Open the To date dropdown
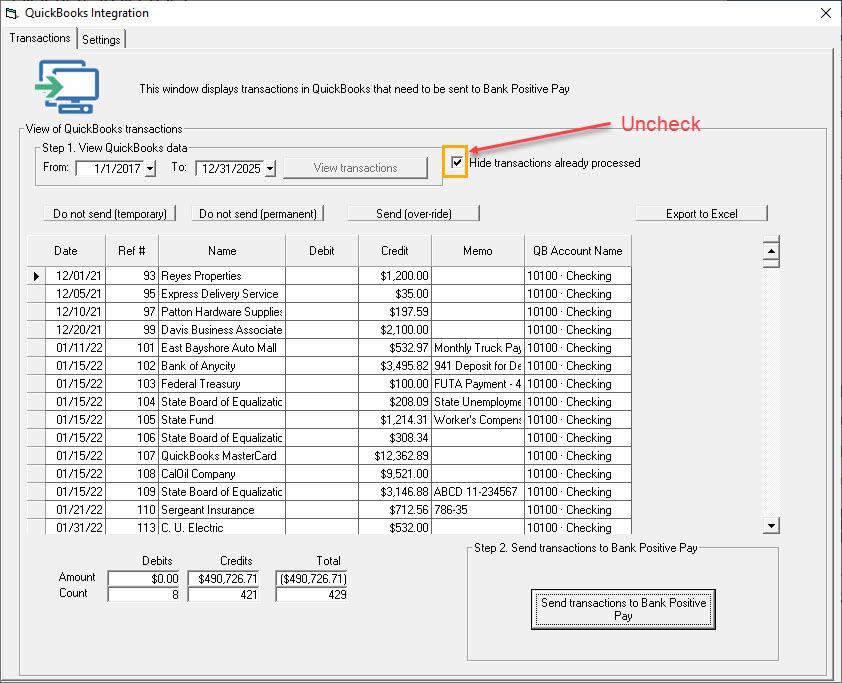842x683 pixels. coord(270,169)
